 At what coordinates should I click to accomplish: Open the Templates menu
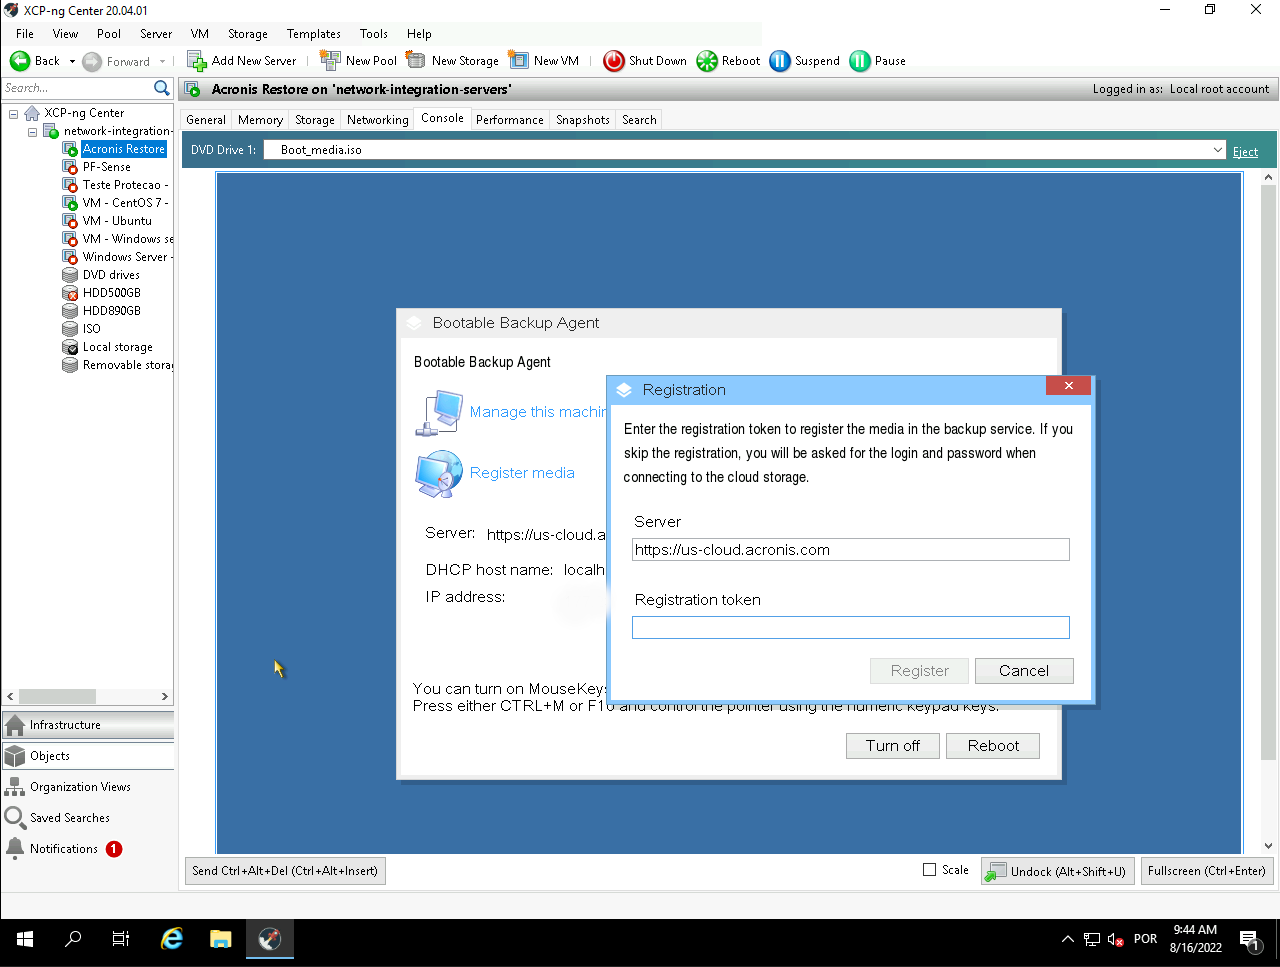(x=314, y=34)
